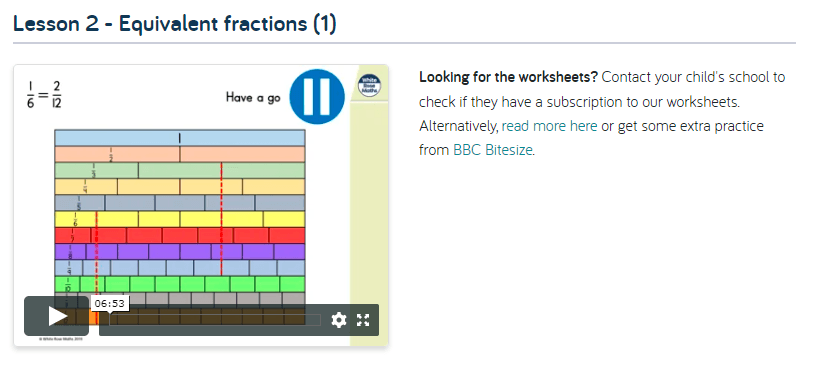
Task: Seek using the video progress bar
Action: click(x=215, y=320)
